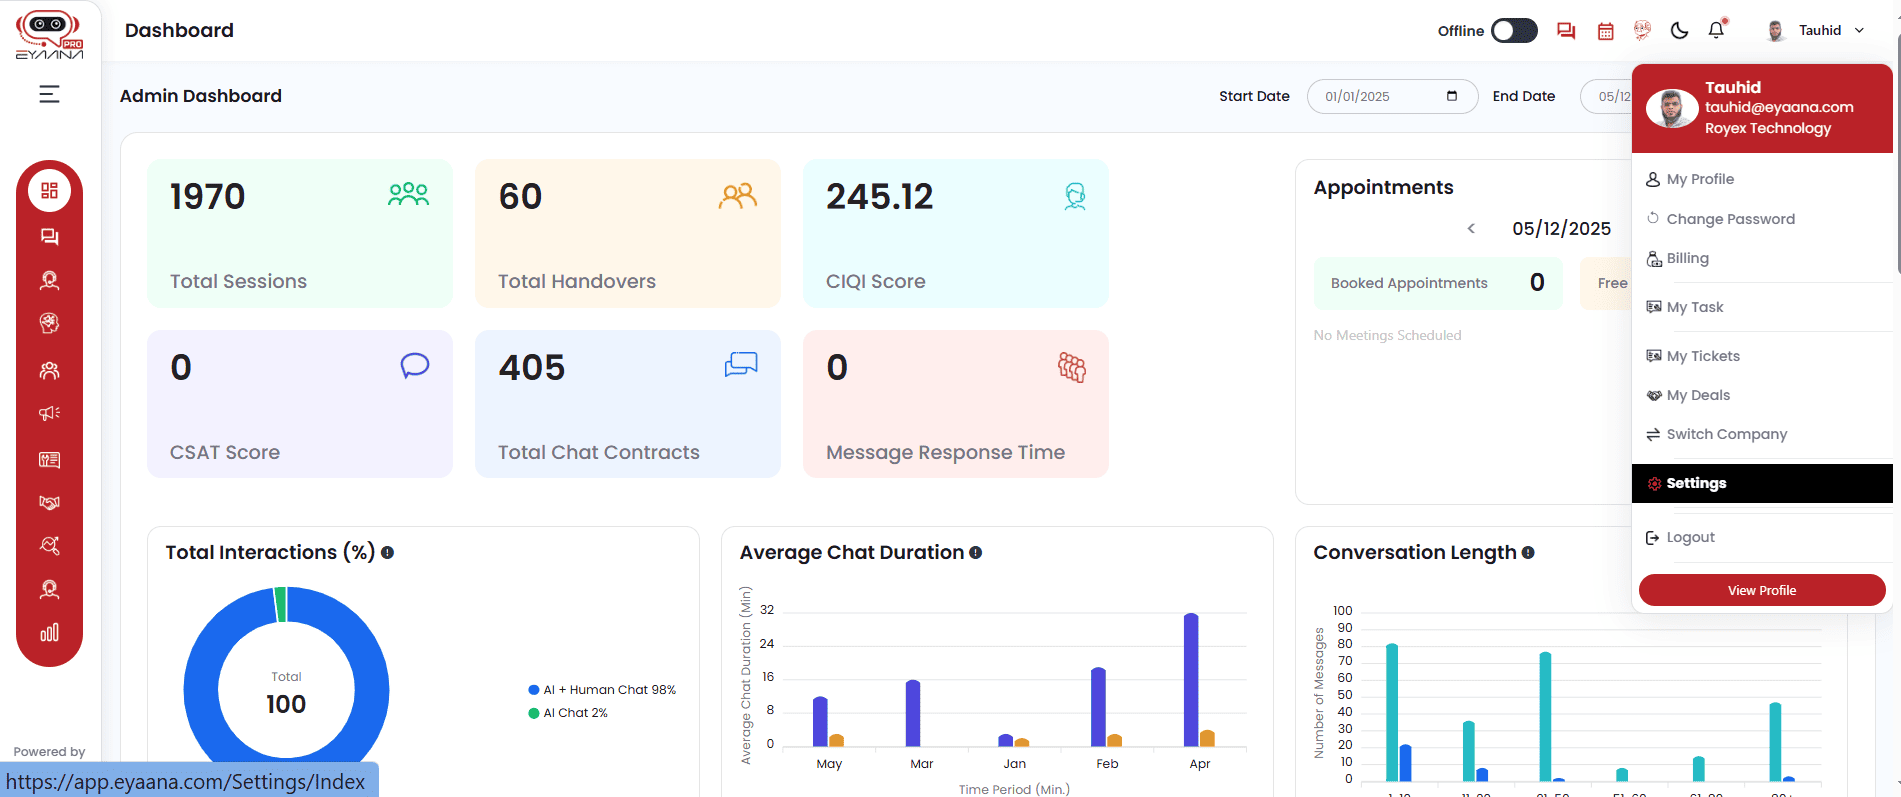Choose Switch Company in profile menu

(1726, 434)
